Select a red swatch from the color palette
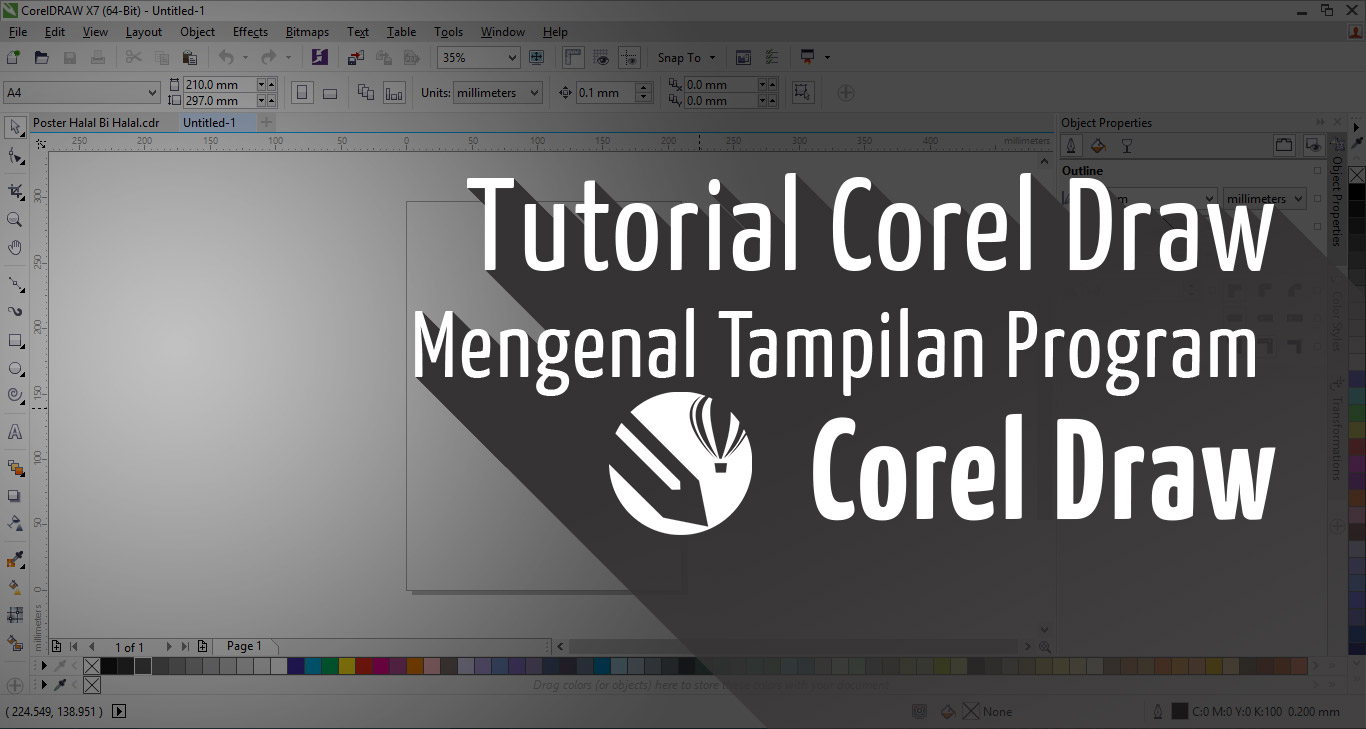The image size is (1366, 729). click(362, 665)
